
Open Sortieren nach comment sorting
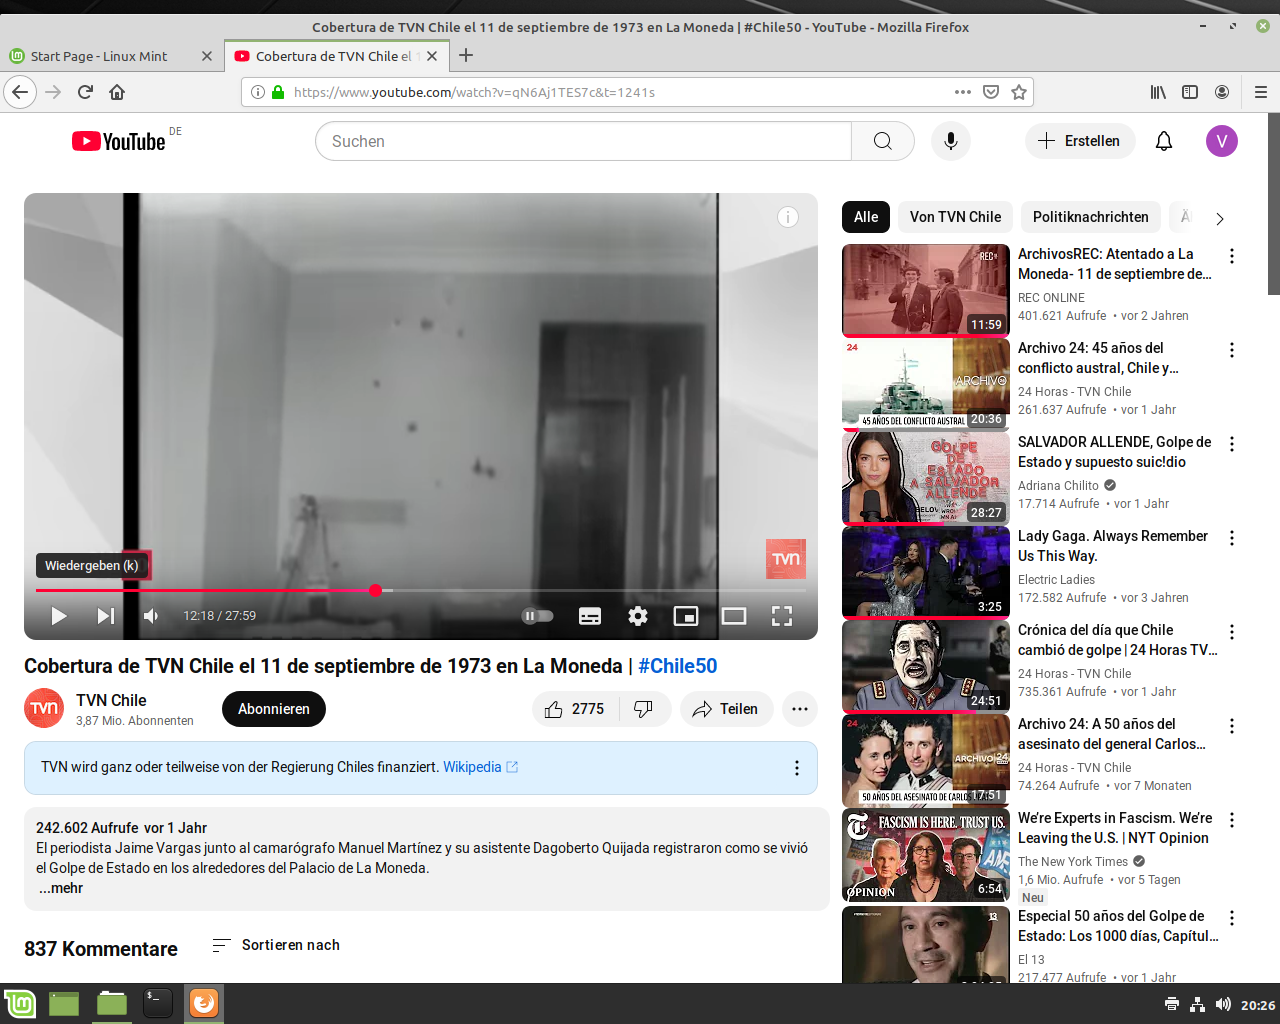click(x=277, y=945)
